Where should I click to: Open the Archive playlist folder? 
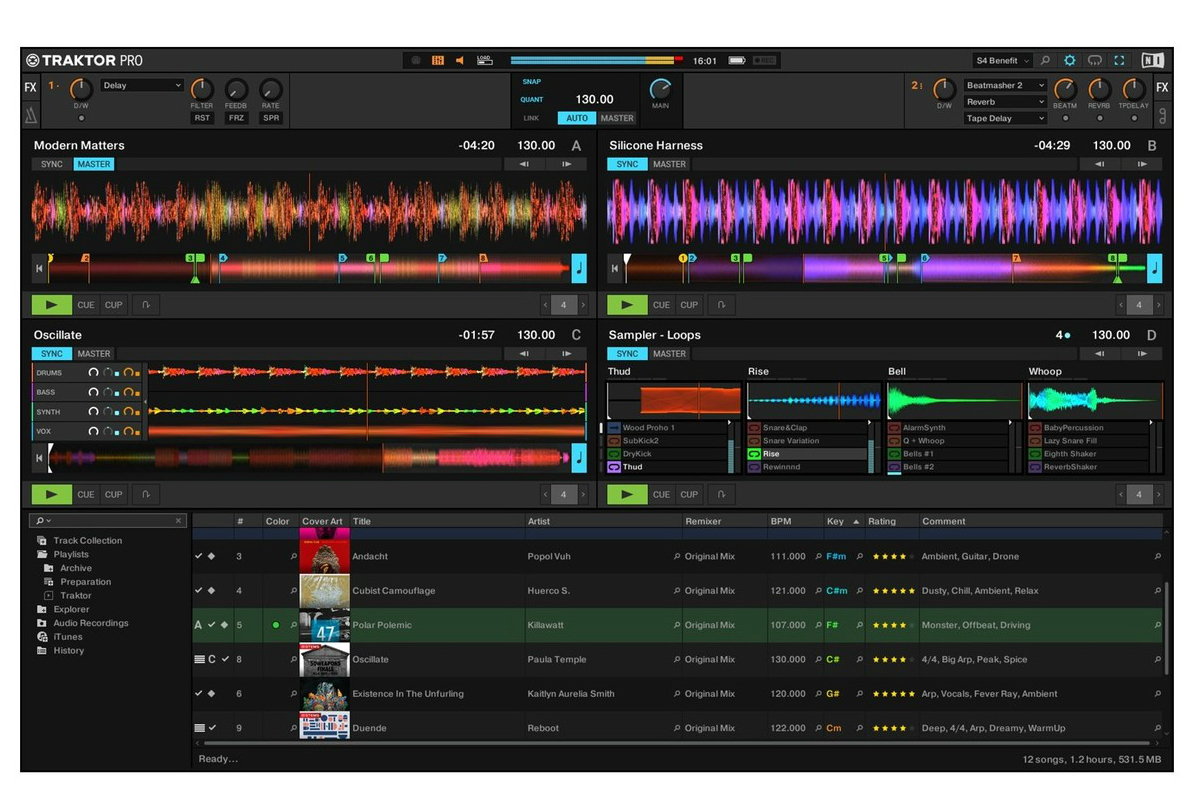click(76, 568)
